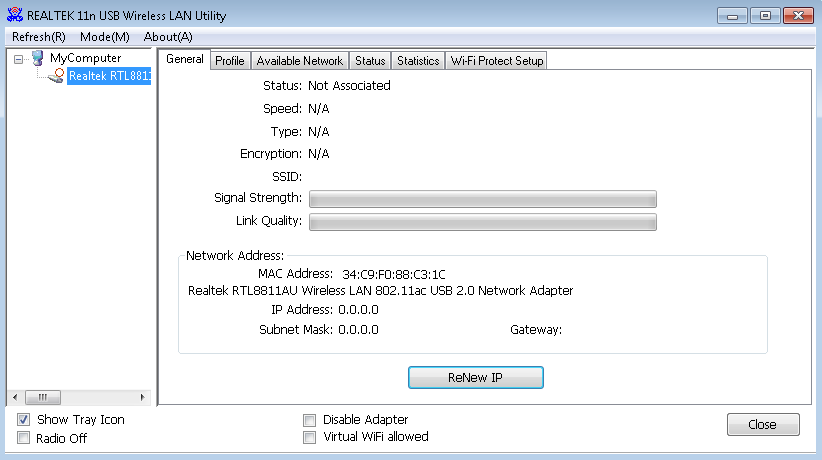Click the Speed value N/A
822x460 pixels.
(319, 109)
